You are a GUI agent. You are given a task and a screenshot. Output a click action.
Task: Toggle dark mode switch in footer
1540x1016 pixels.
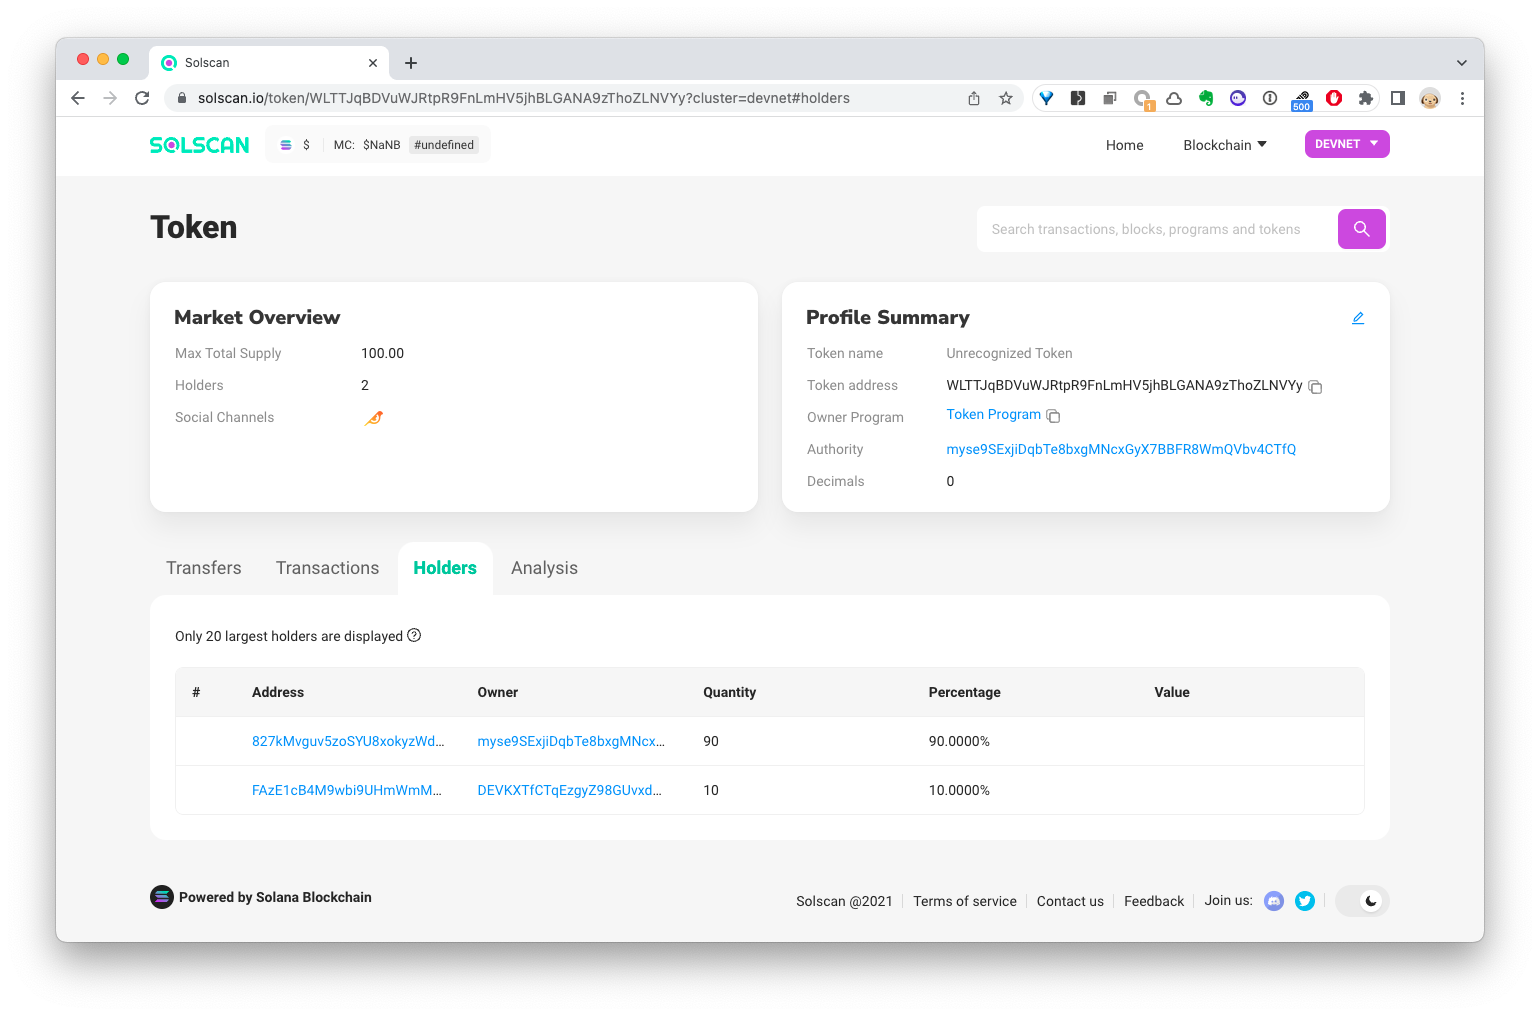(1362, 901)
